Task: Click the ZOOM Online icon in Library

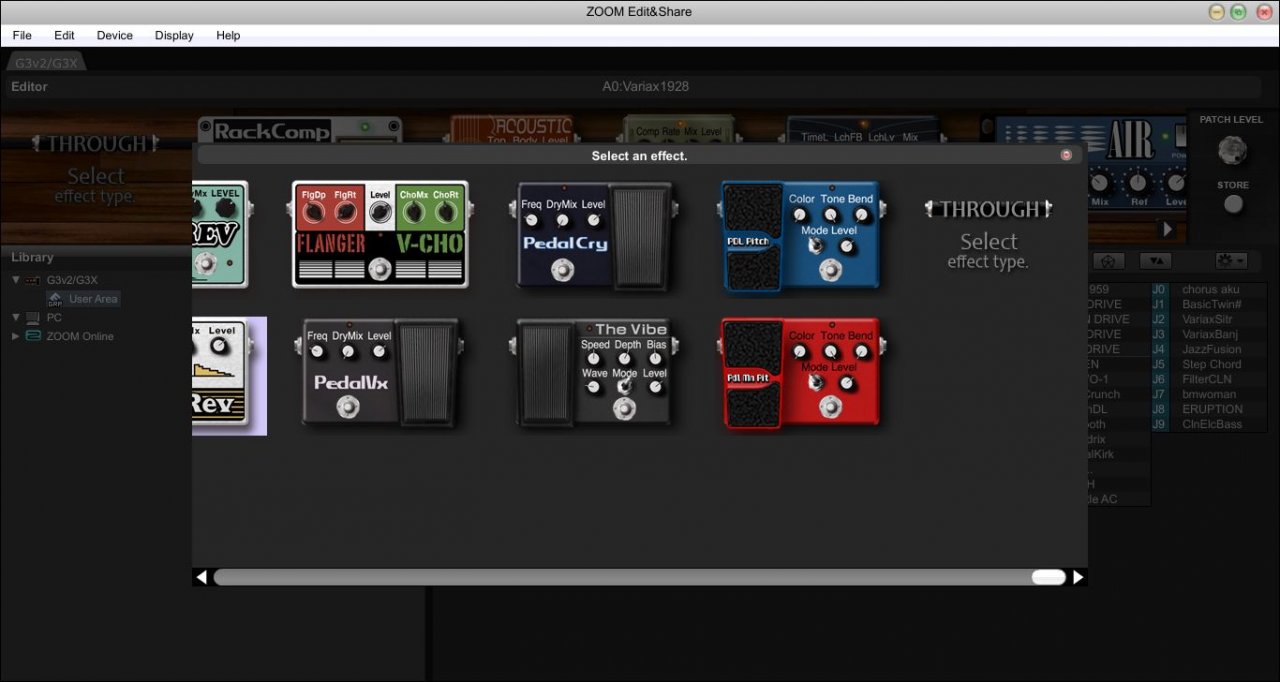Action: tap(33, 336)
